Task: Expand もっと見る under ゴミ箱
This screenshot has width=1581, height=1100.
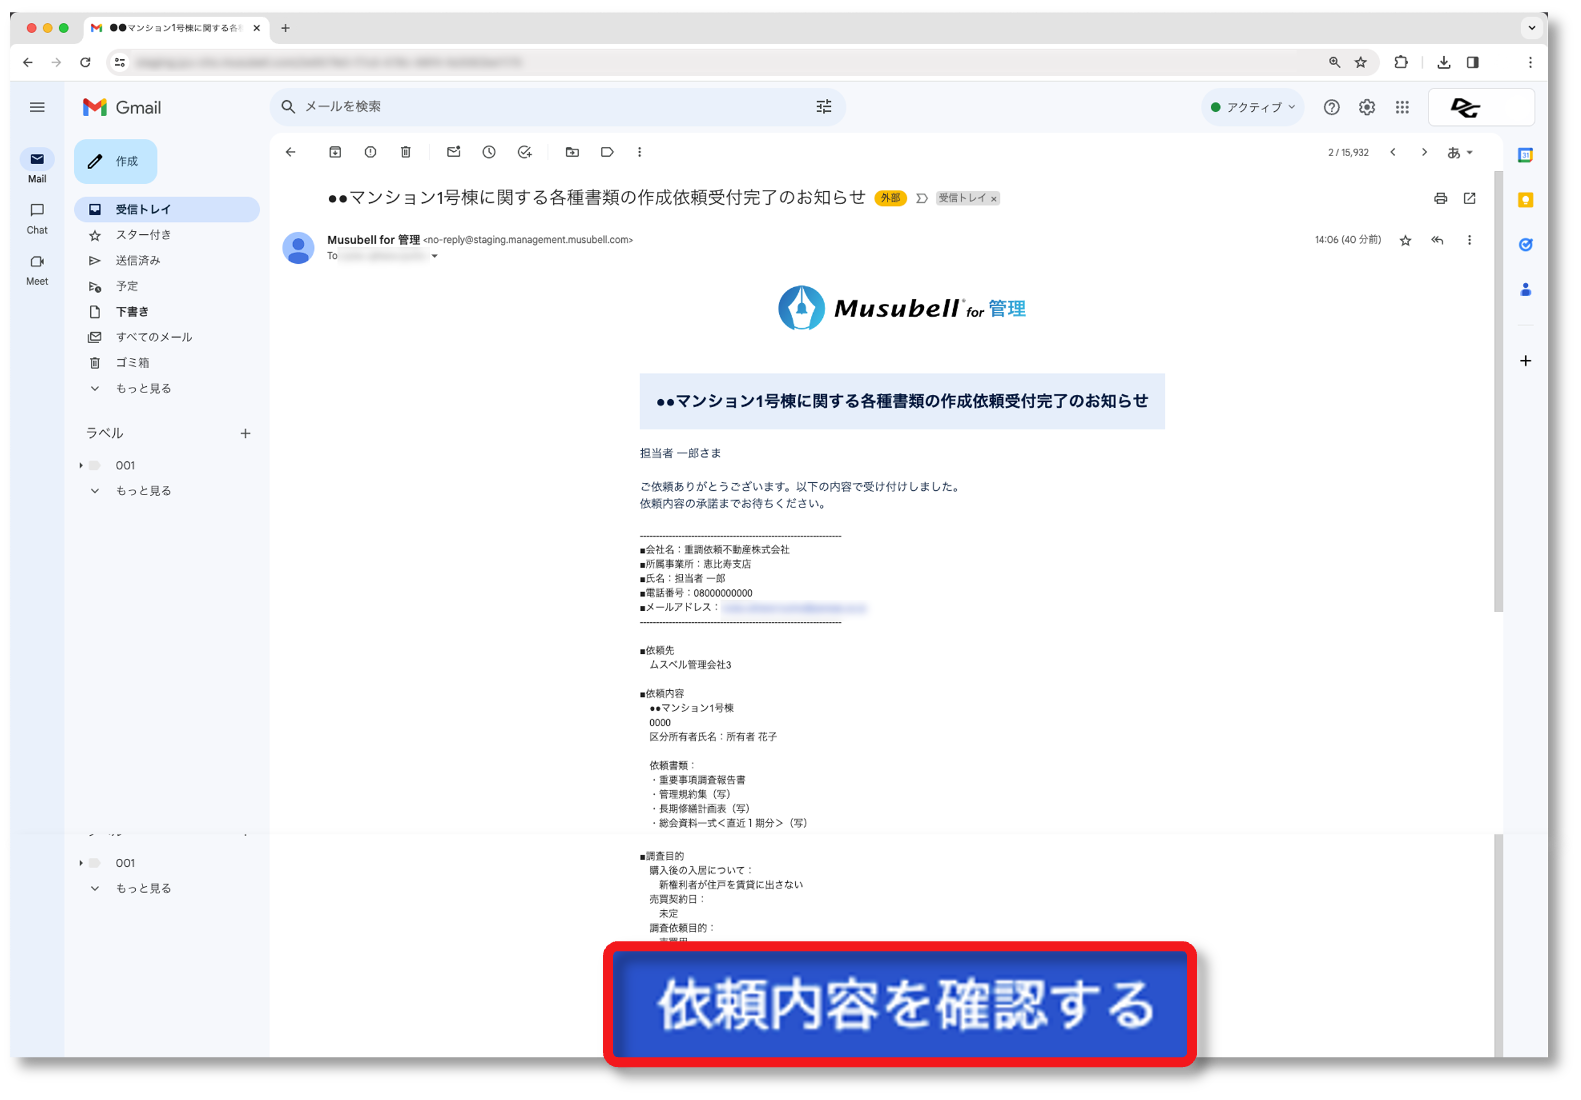Action: pos(143,388)
